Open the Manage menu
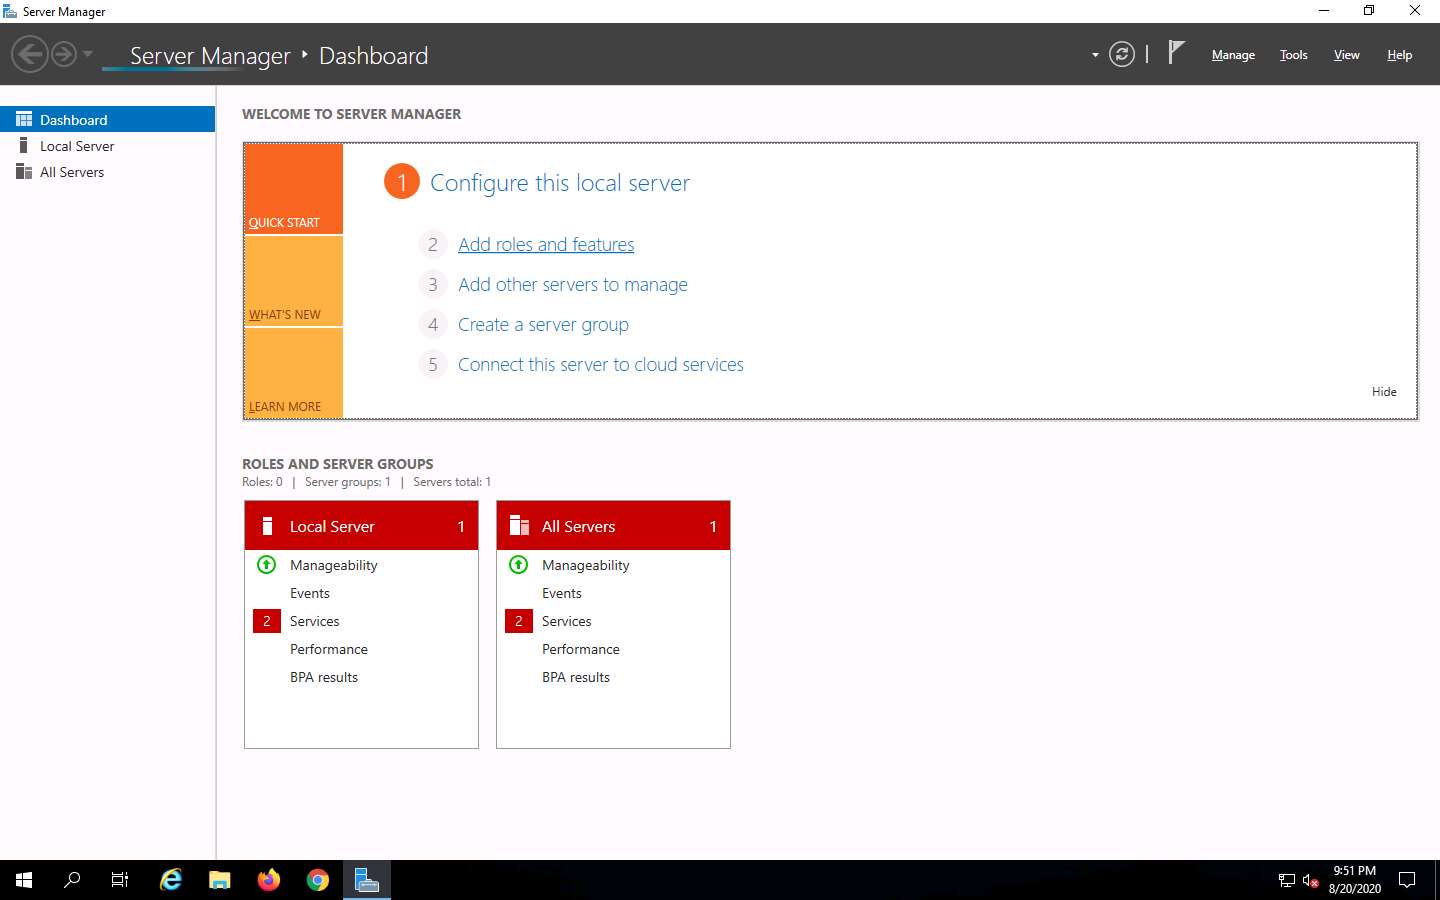The width and height of the screenshot is (1440, 900). click(x=1233, y=55)
